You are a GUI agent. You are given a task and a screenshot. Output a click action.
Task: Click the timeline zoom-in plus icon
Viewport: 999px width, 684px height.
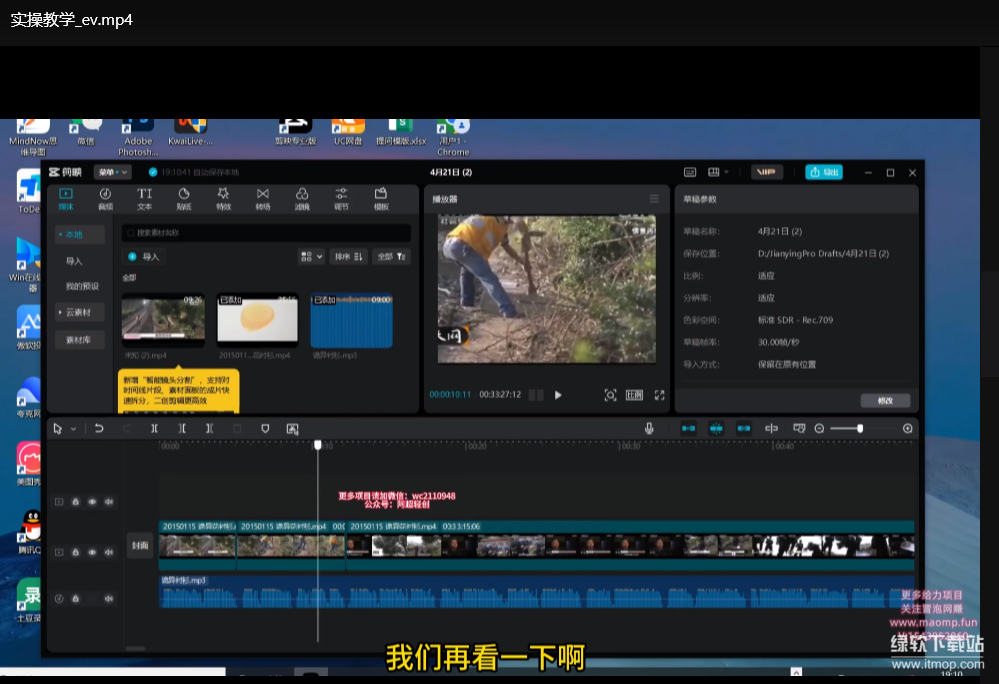pos(907,429)
